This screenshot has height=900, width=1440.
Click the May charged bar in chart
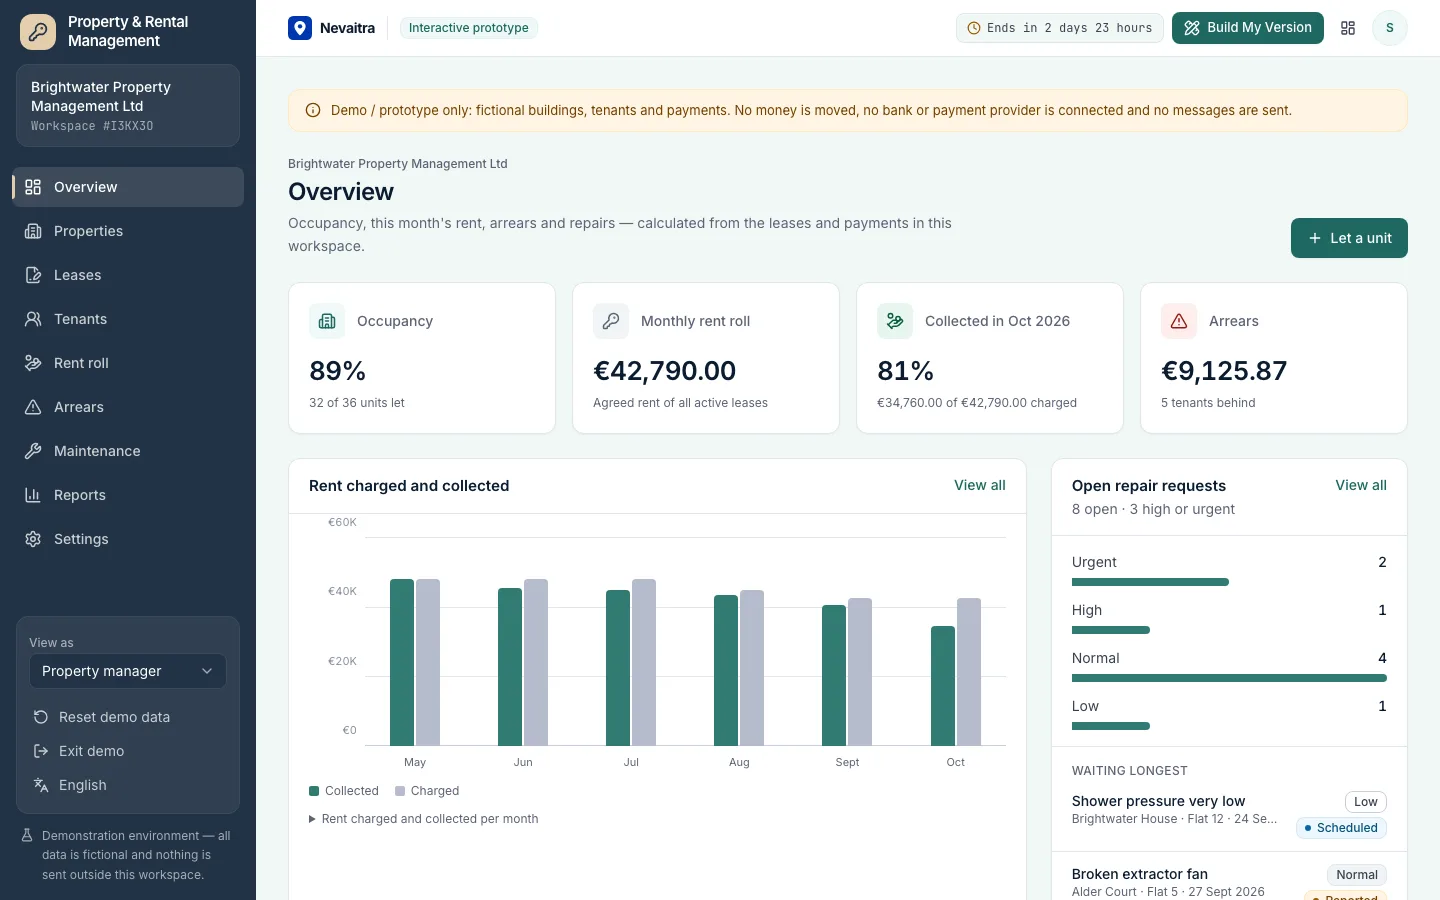pos(428,662)
